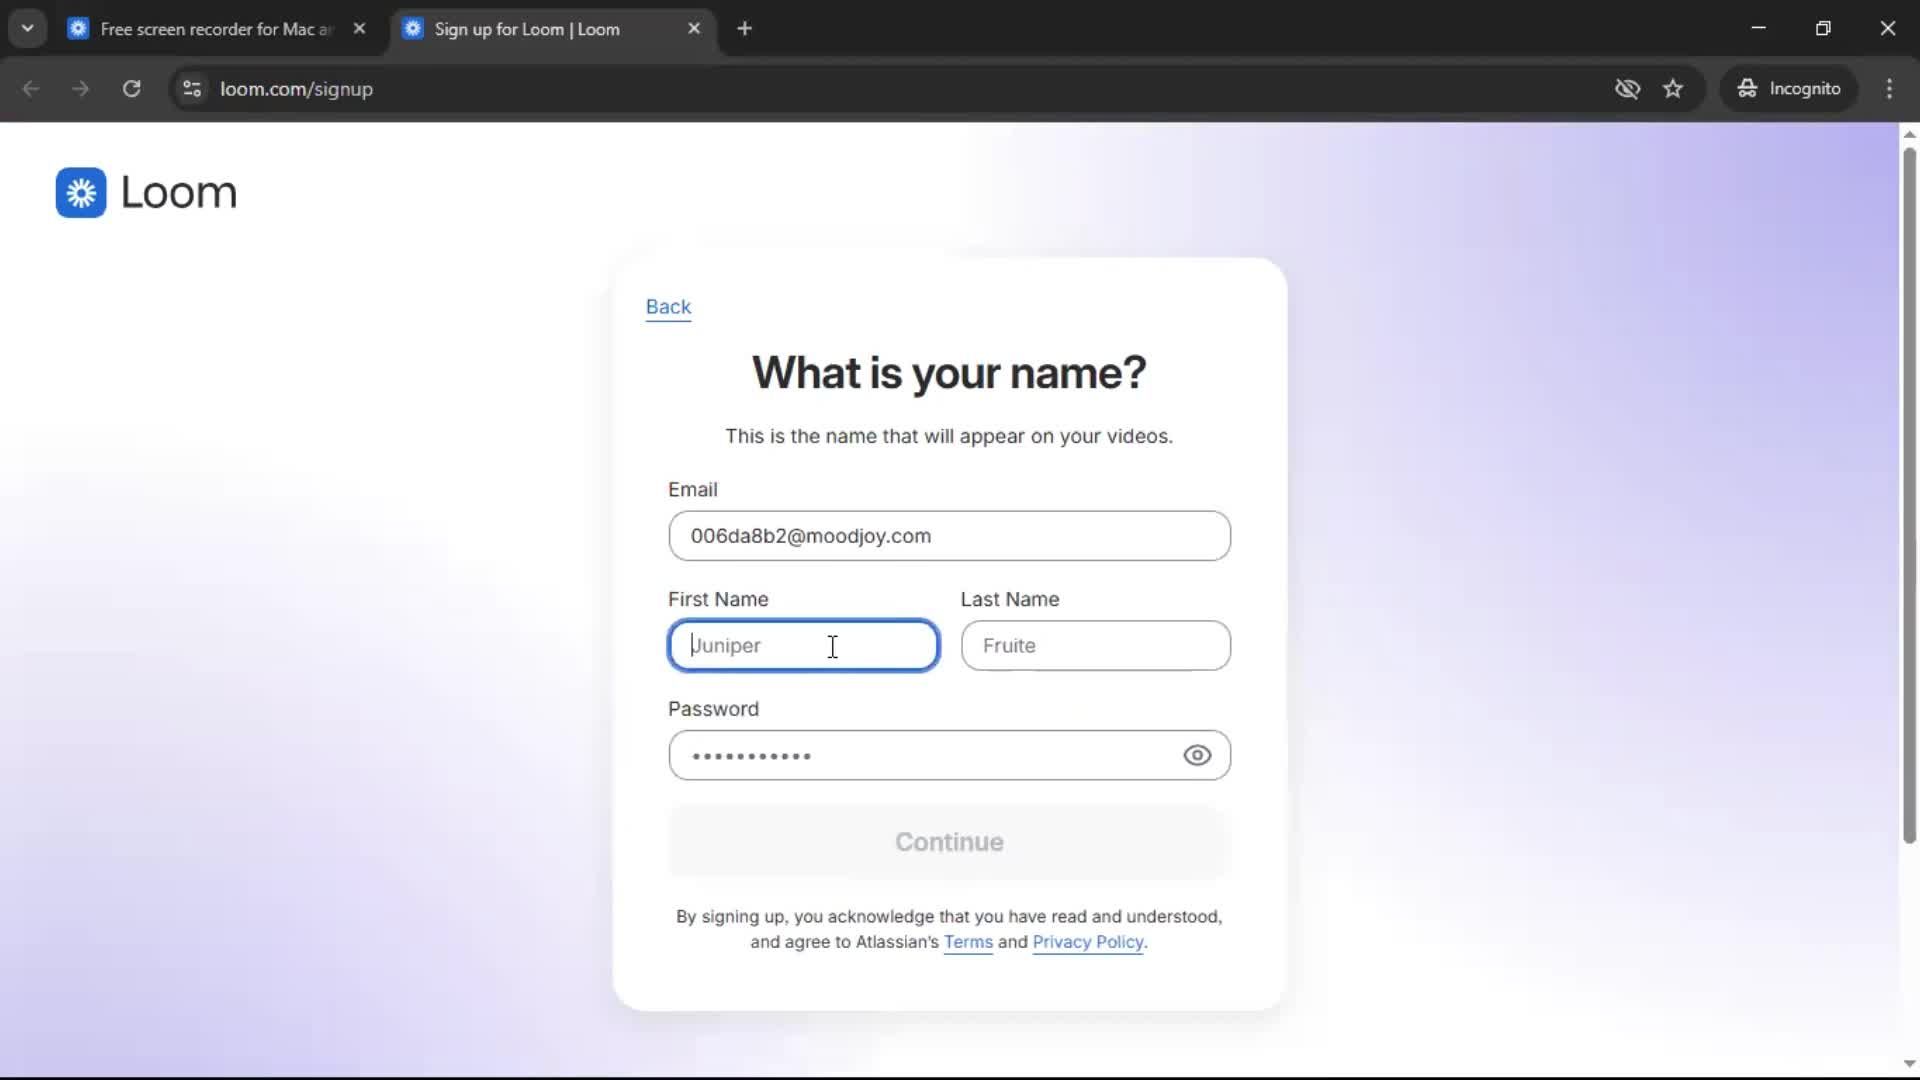
Task: Click the Last Name field containing Fruite
Action: (1095, 645)
